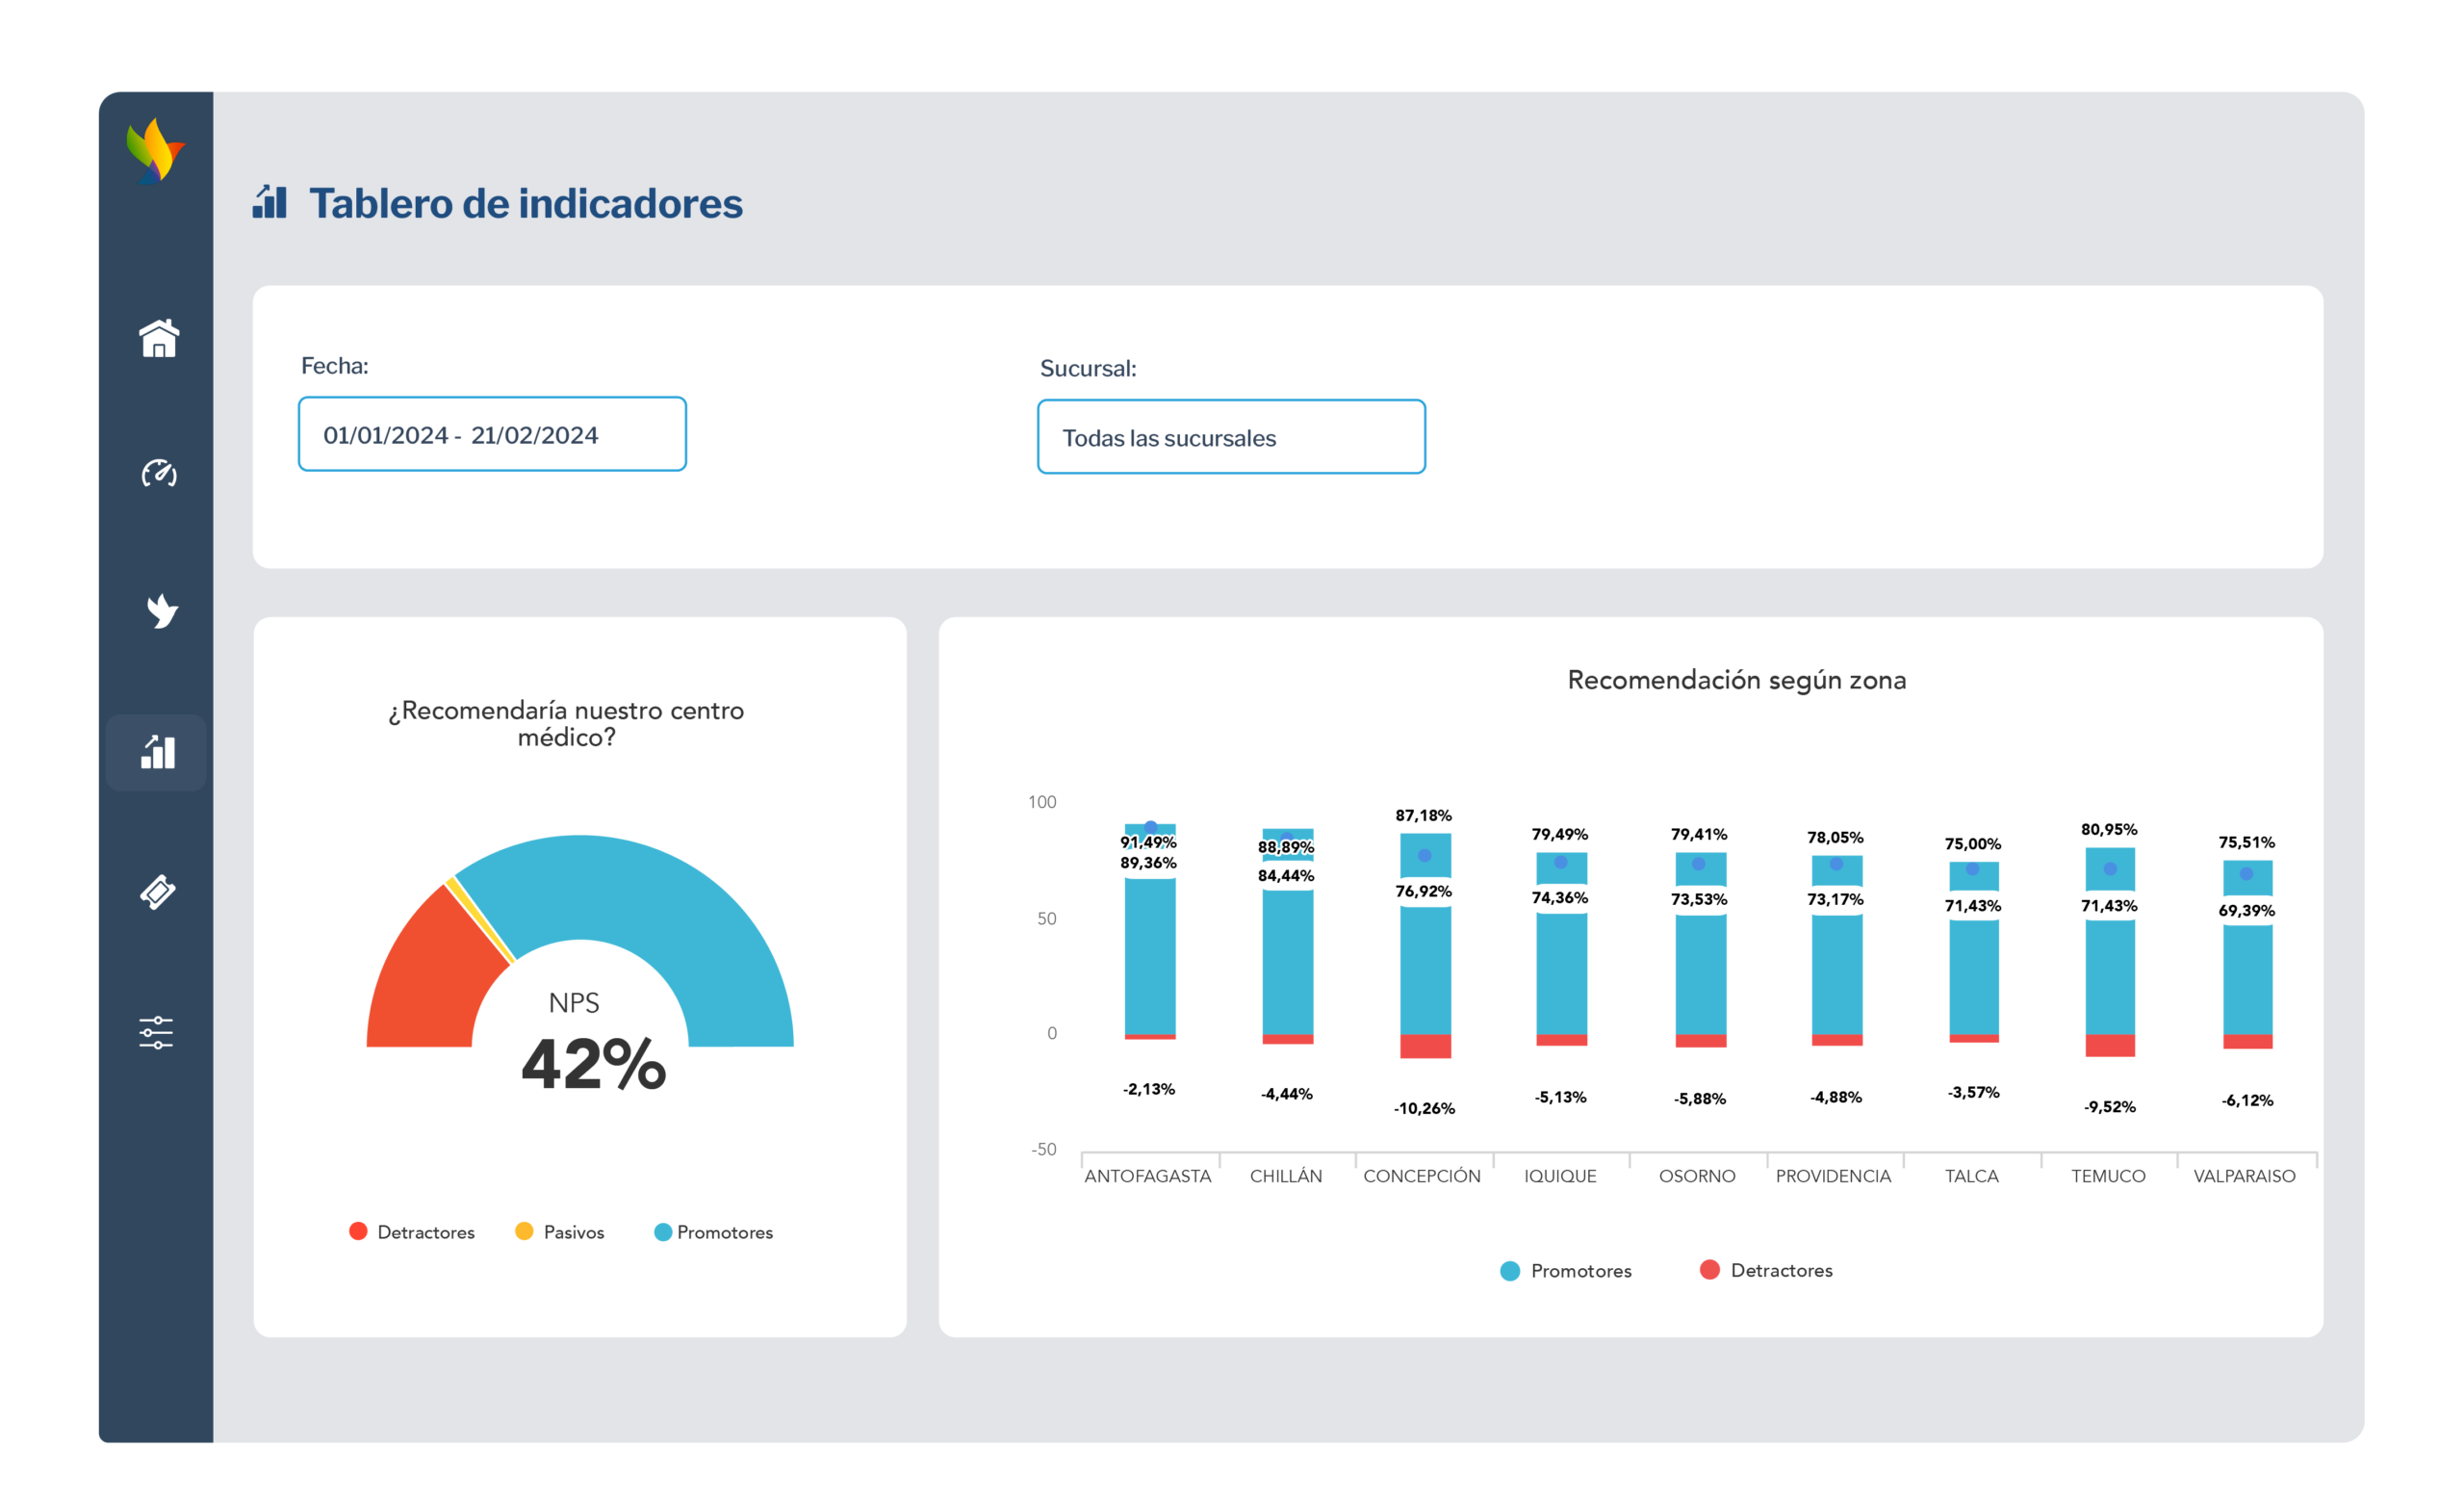Viewport: 2464px width, 1501px height.
Task: Click the bird icon in sidebar
Action: click(160, 611)
